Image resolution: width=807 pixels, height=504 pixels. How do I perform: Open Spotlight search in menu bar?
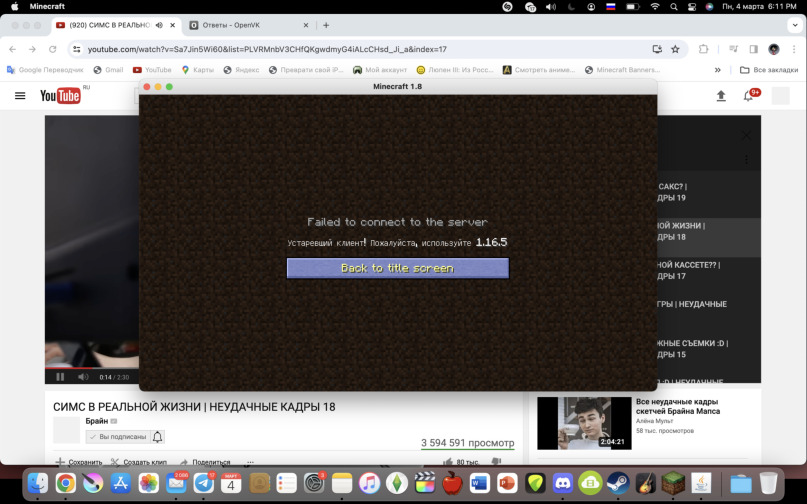pos(674,7)
